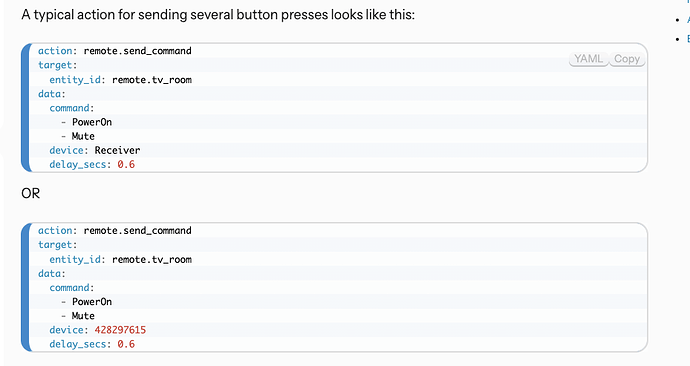Click PowerOn in the second code block
The image size is (690, 366).
(x=92, y=302)
